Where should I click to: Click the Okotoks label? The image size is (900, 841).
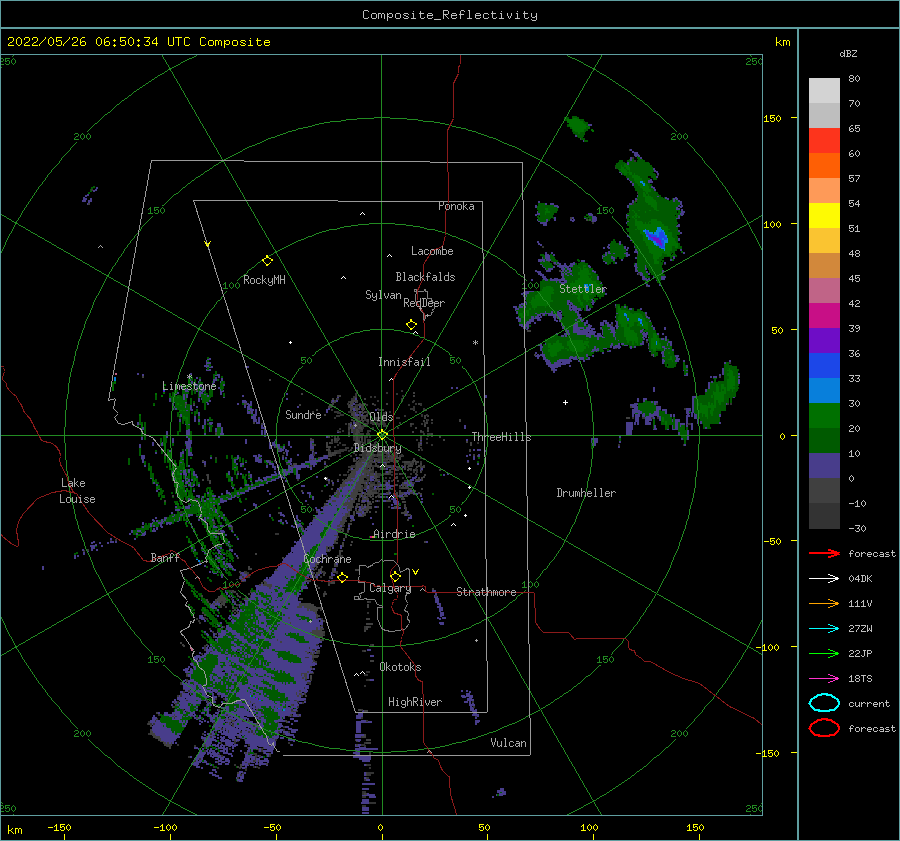point(400,667)
